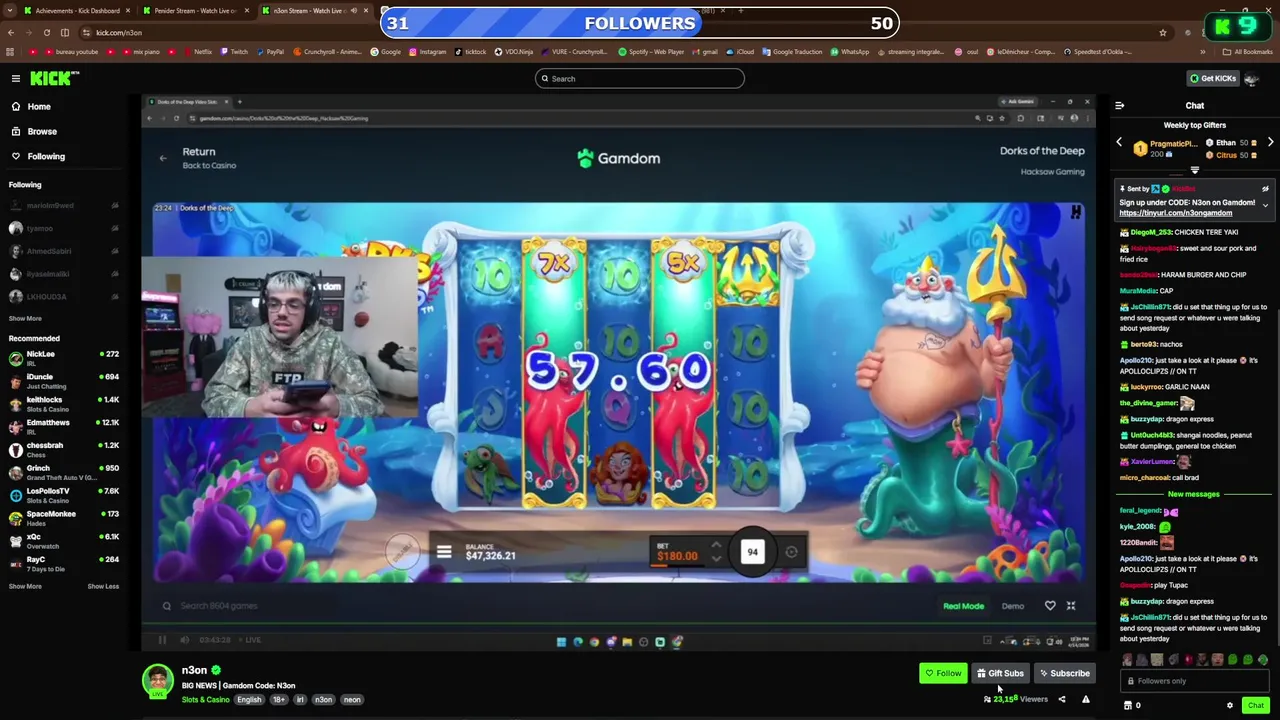Expand the pinned message chevron

coord(1265,205)
